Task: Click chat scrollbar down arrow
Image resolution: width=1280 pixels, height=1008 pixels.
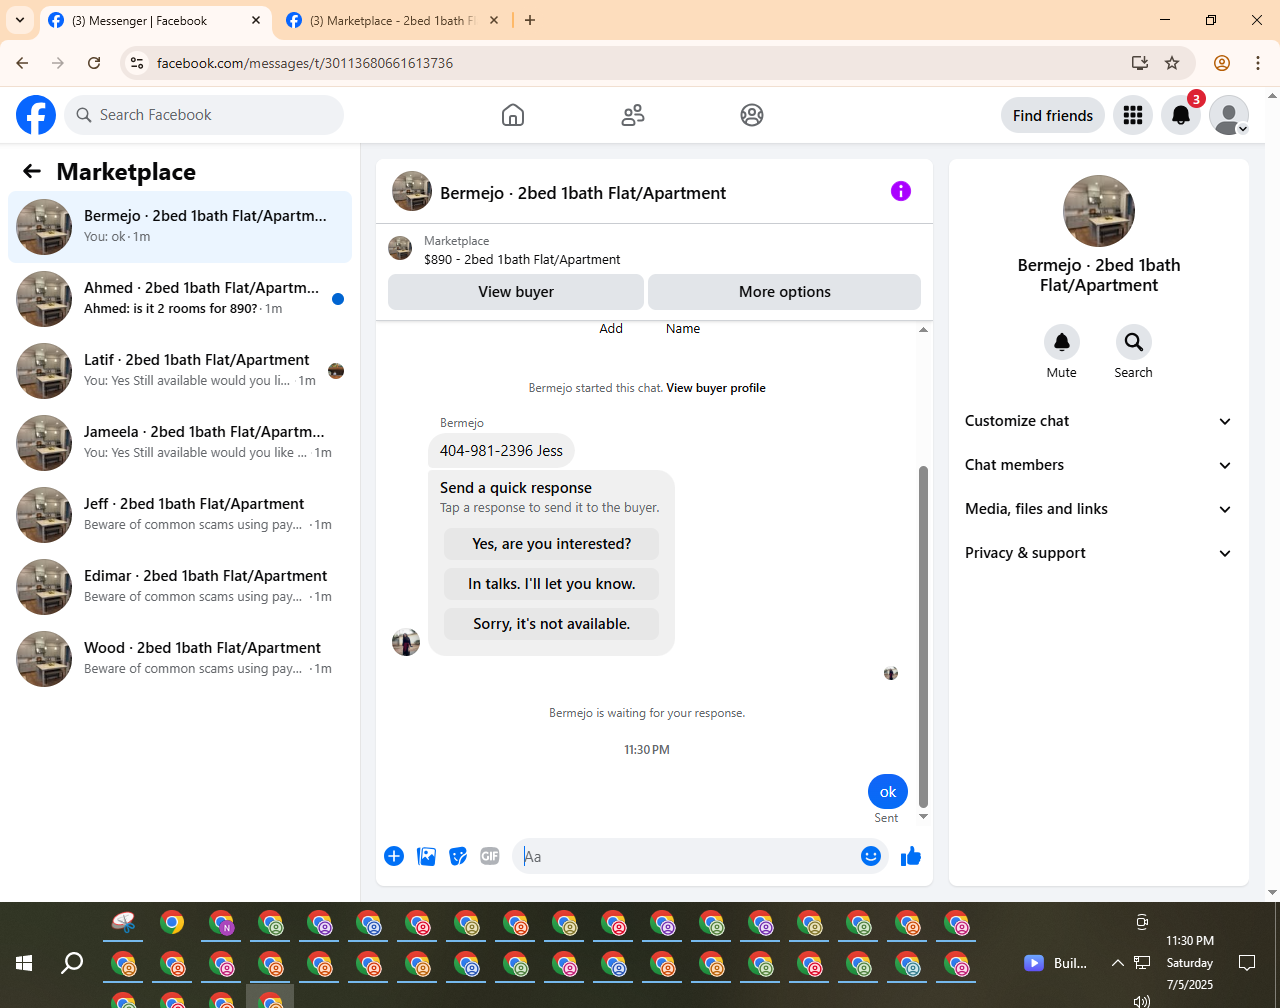Action: click(923, 817)
